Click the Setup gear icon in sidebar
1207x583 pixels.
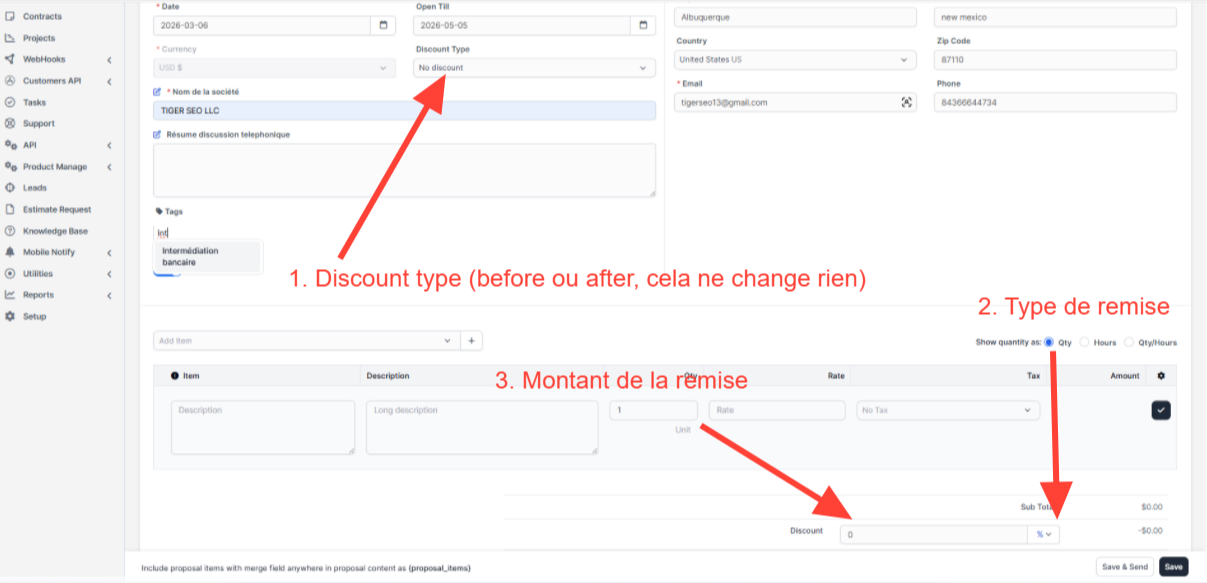click(10, 316)
